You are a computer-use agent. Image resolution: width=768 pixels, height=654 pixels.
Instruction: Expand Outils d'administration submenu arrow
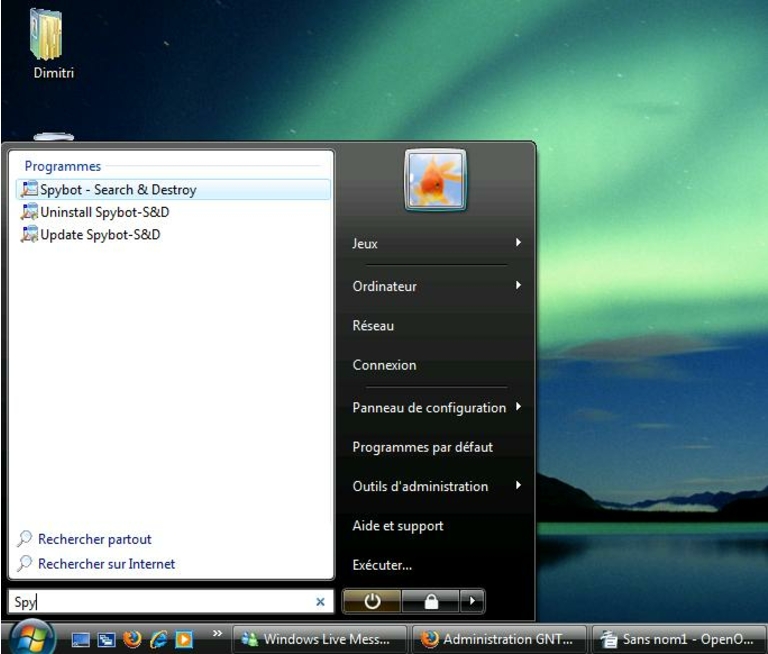518,485
